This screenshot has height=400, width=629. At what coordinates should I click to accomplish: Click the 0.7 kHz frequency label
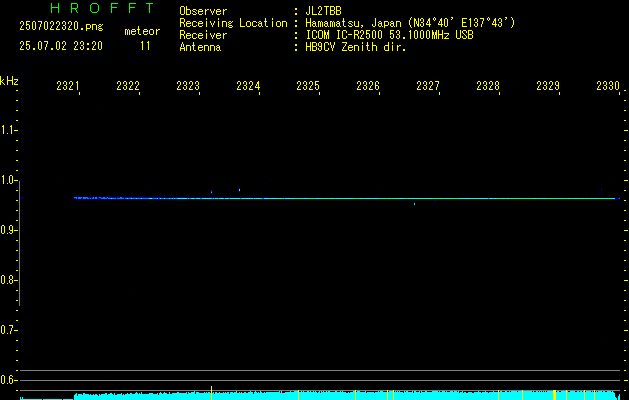(x=8, y=330)
